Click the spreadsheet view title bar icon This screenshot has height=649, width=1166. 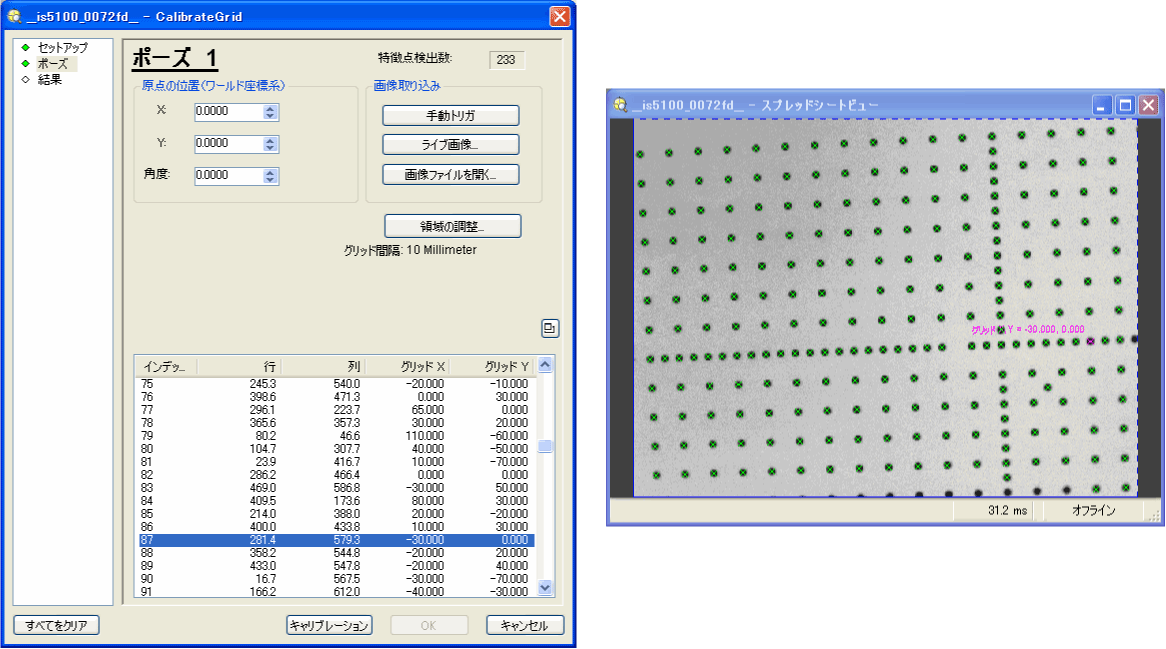point(621,104)
